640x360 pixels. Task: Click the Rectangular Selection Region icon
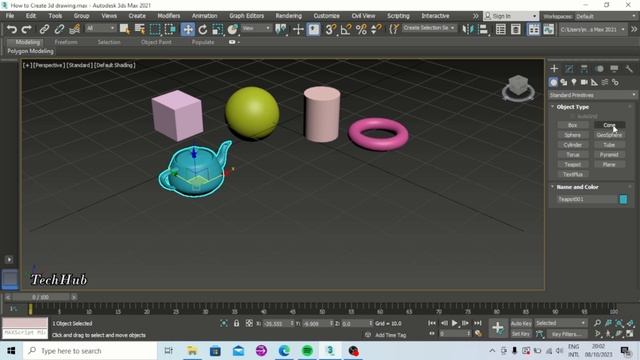(155, 29)
